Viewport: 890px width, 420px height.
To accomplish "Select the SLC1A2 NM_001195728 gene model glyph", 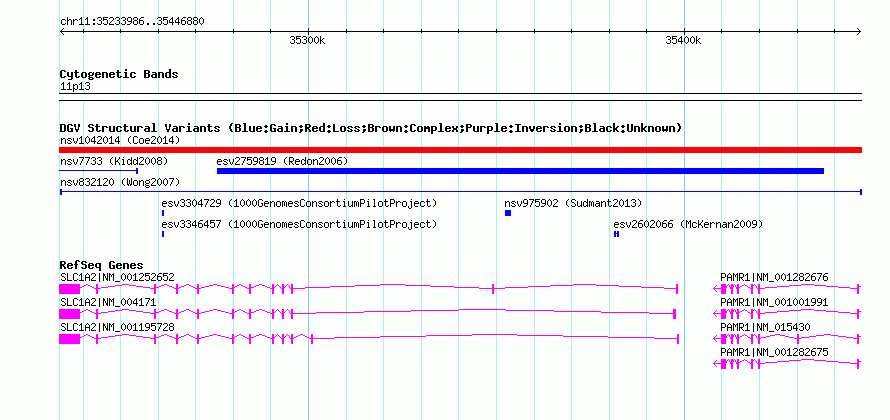I will [x=369, y=339].
